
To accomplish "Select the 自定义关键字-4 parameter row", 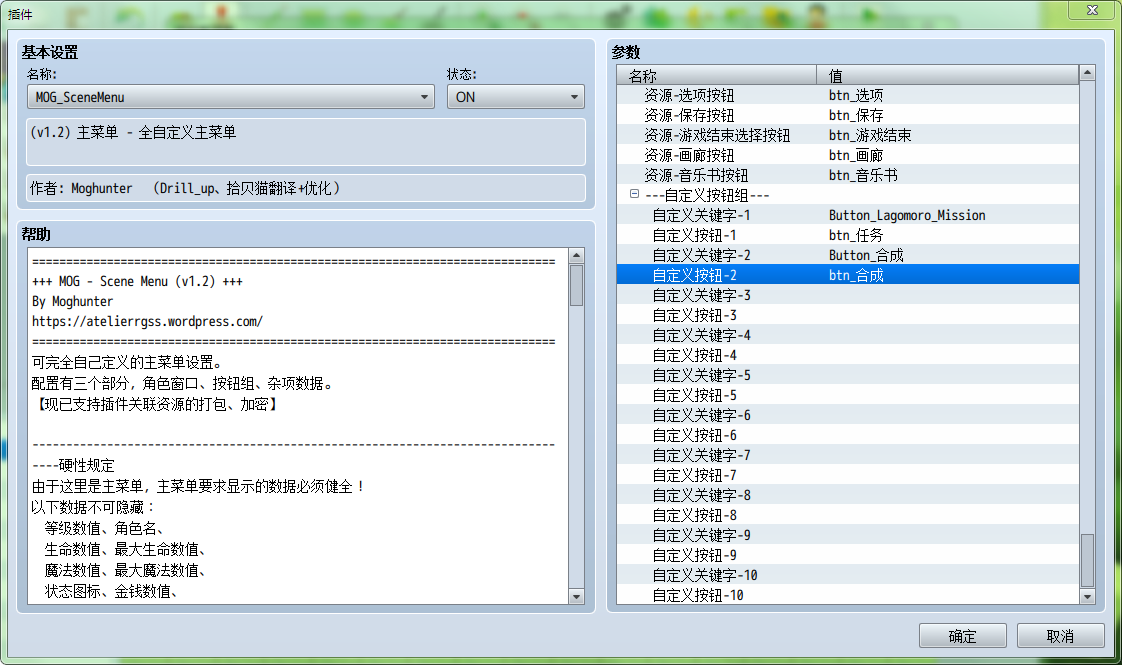I will (848, 336).
